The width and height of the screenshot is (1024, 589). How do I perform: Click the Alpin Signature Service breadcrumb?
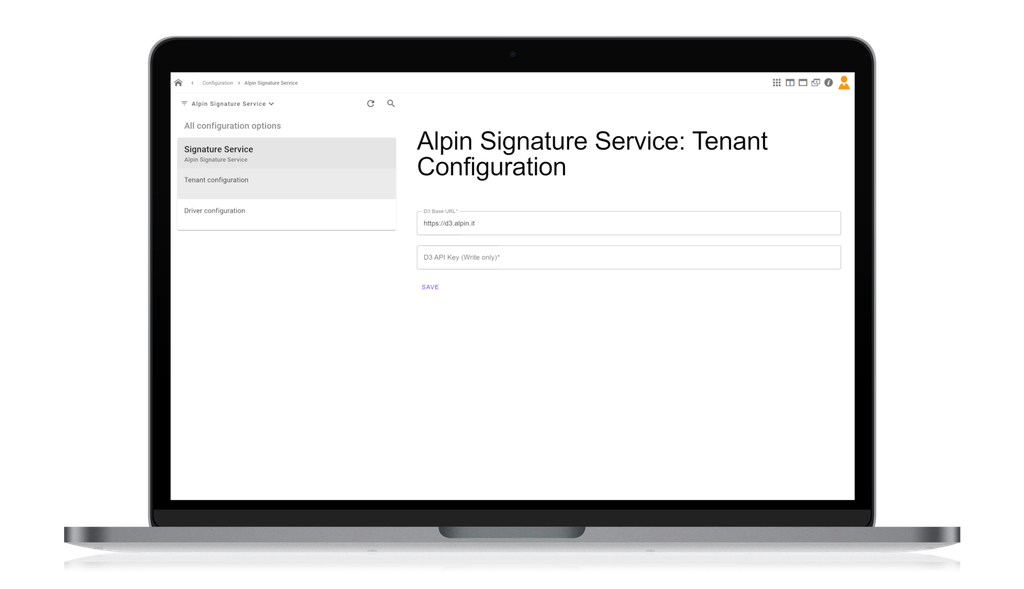click(x=271, y=83)
